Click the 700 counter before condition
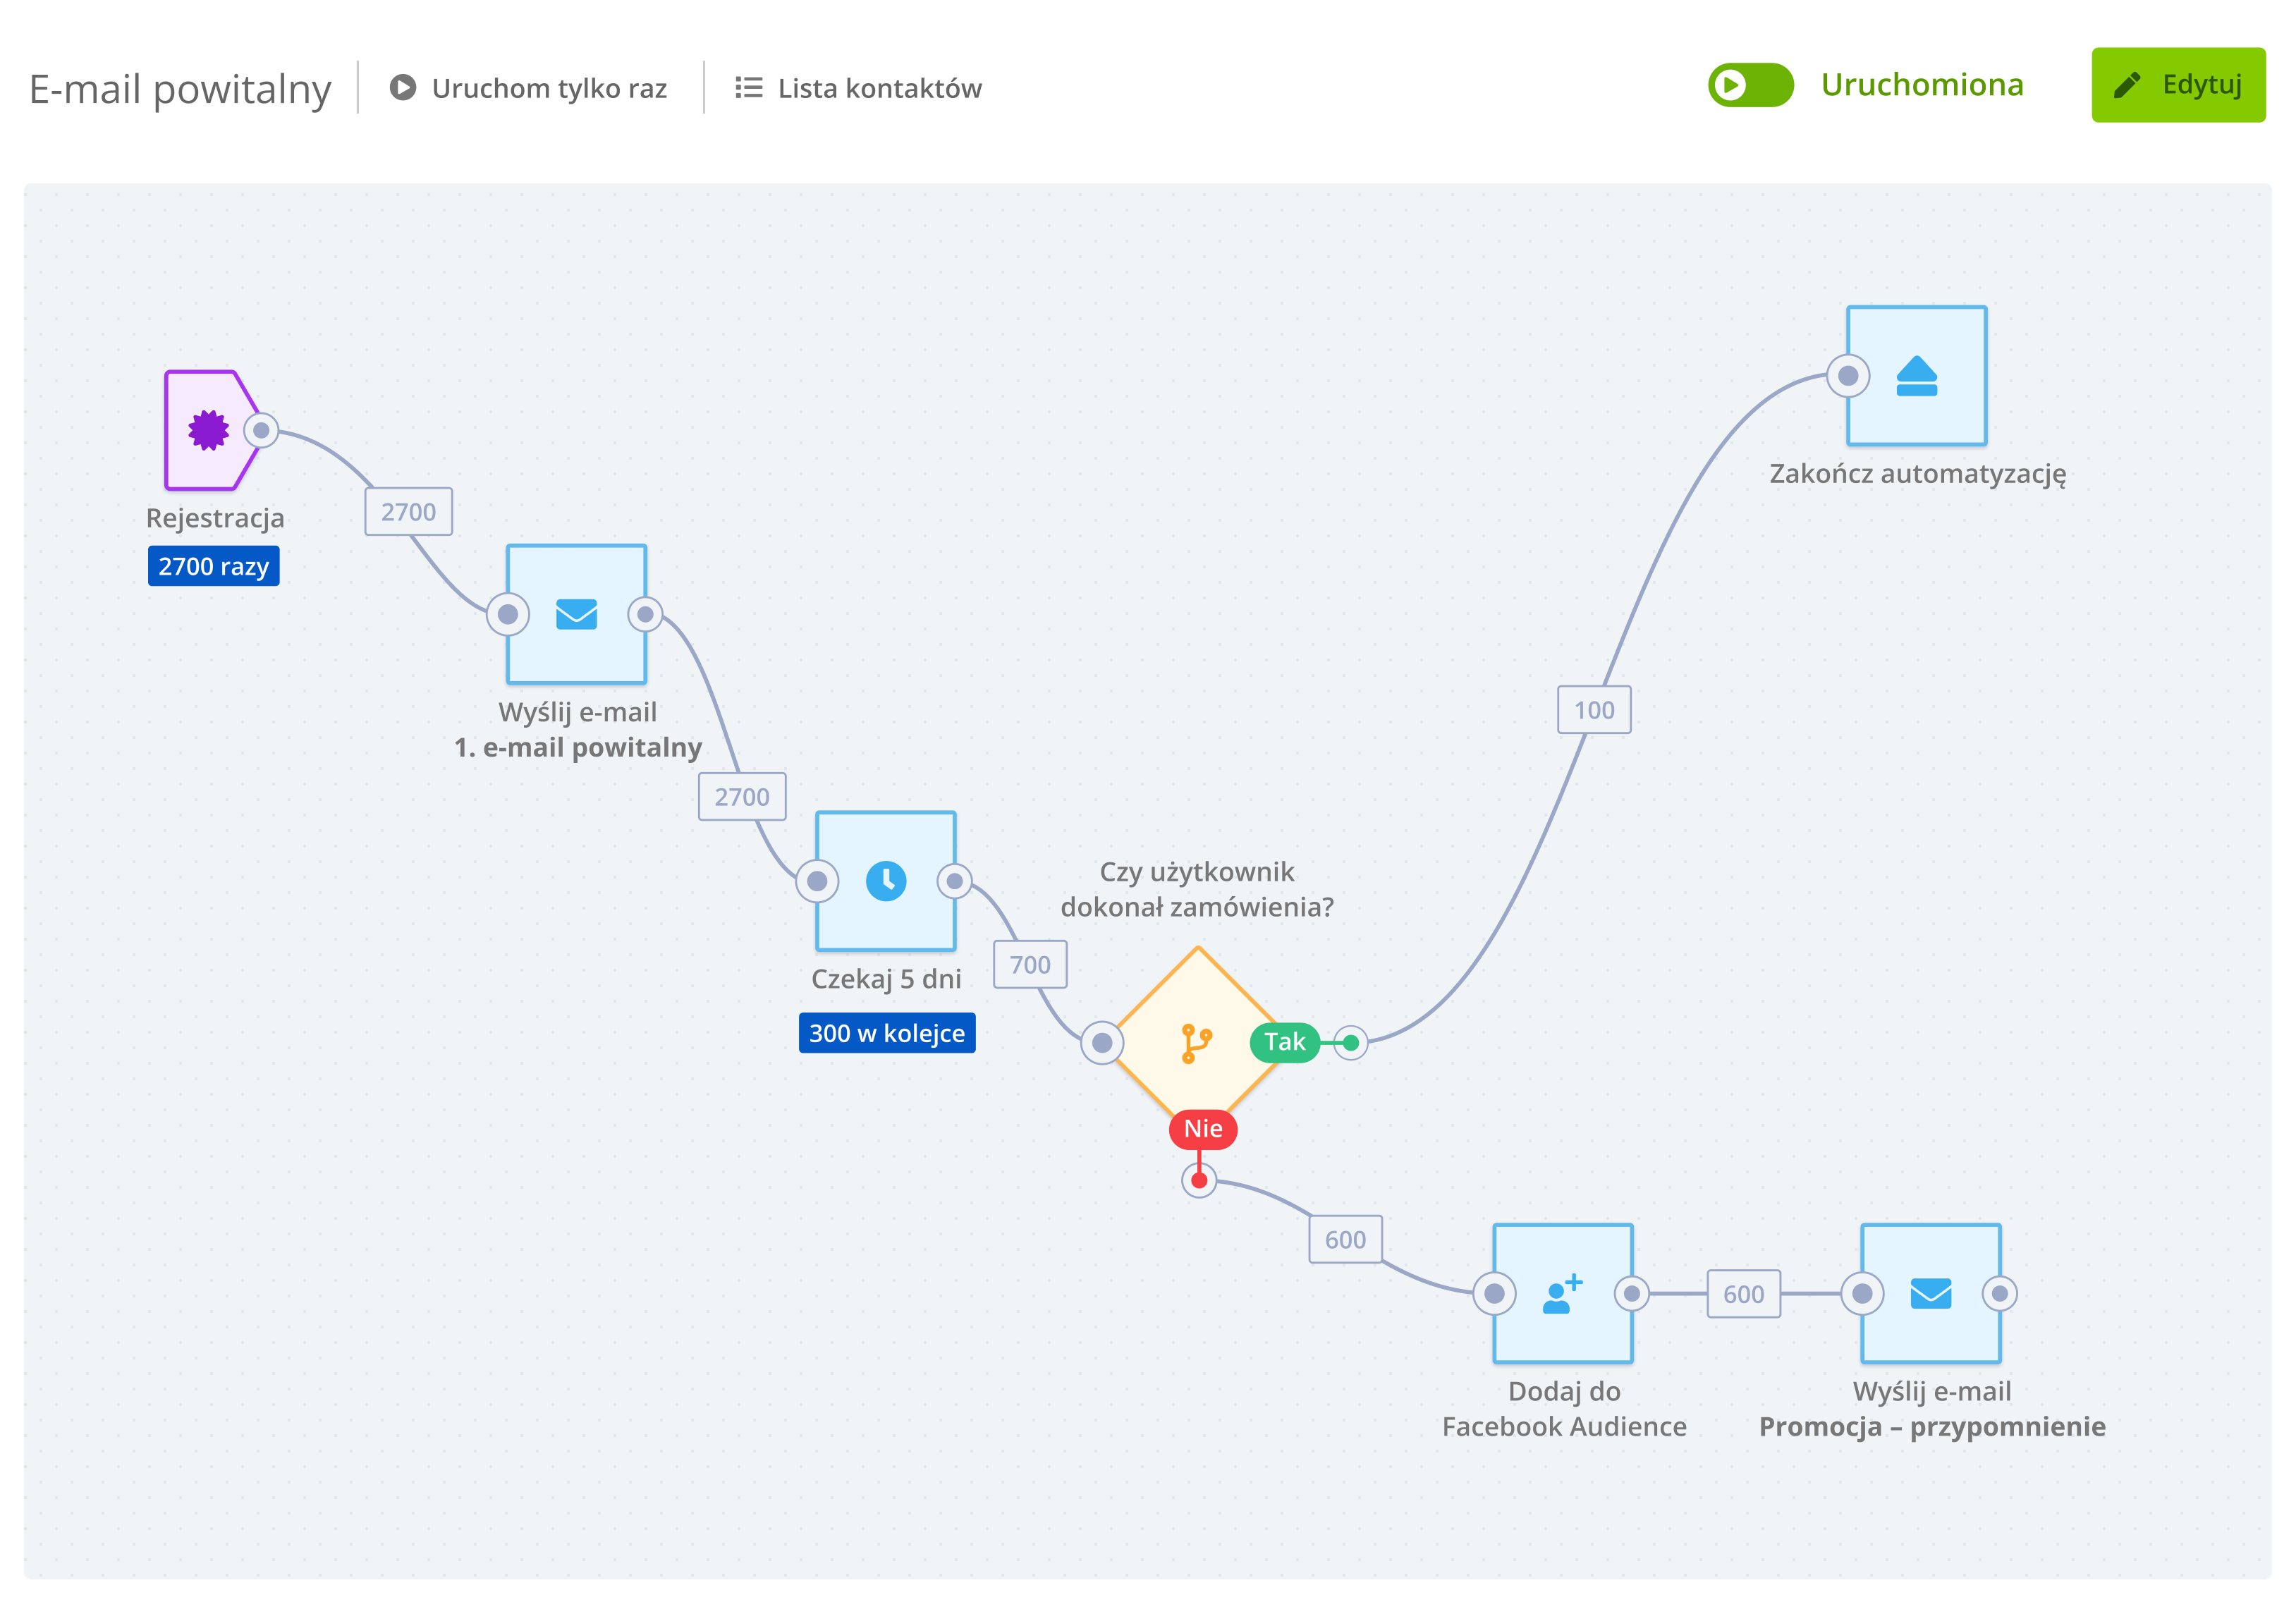Viewport: 2296px width, 1602px height. 1029,965
